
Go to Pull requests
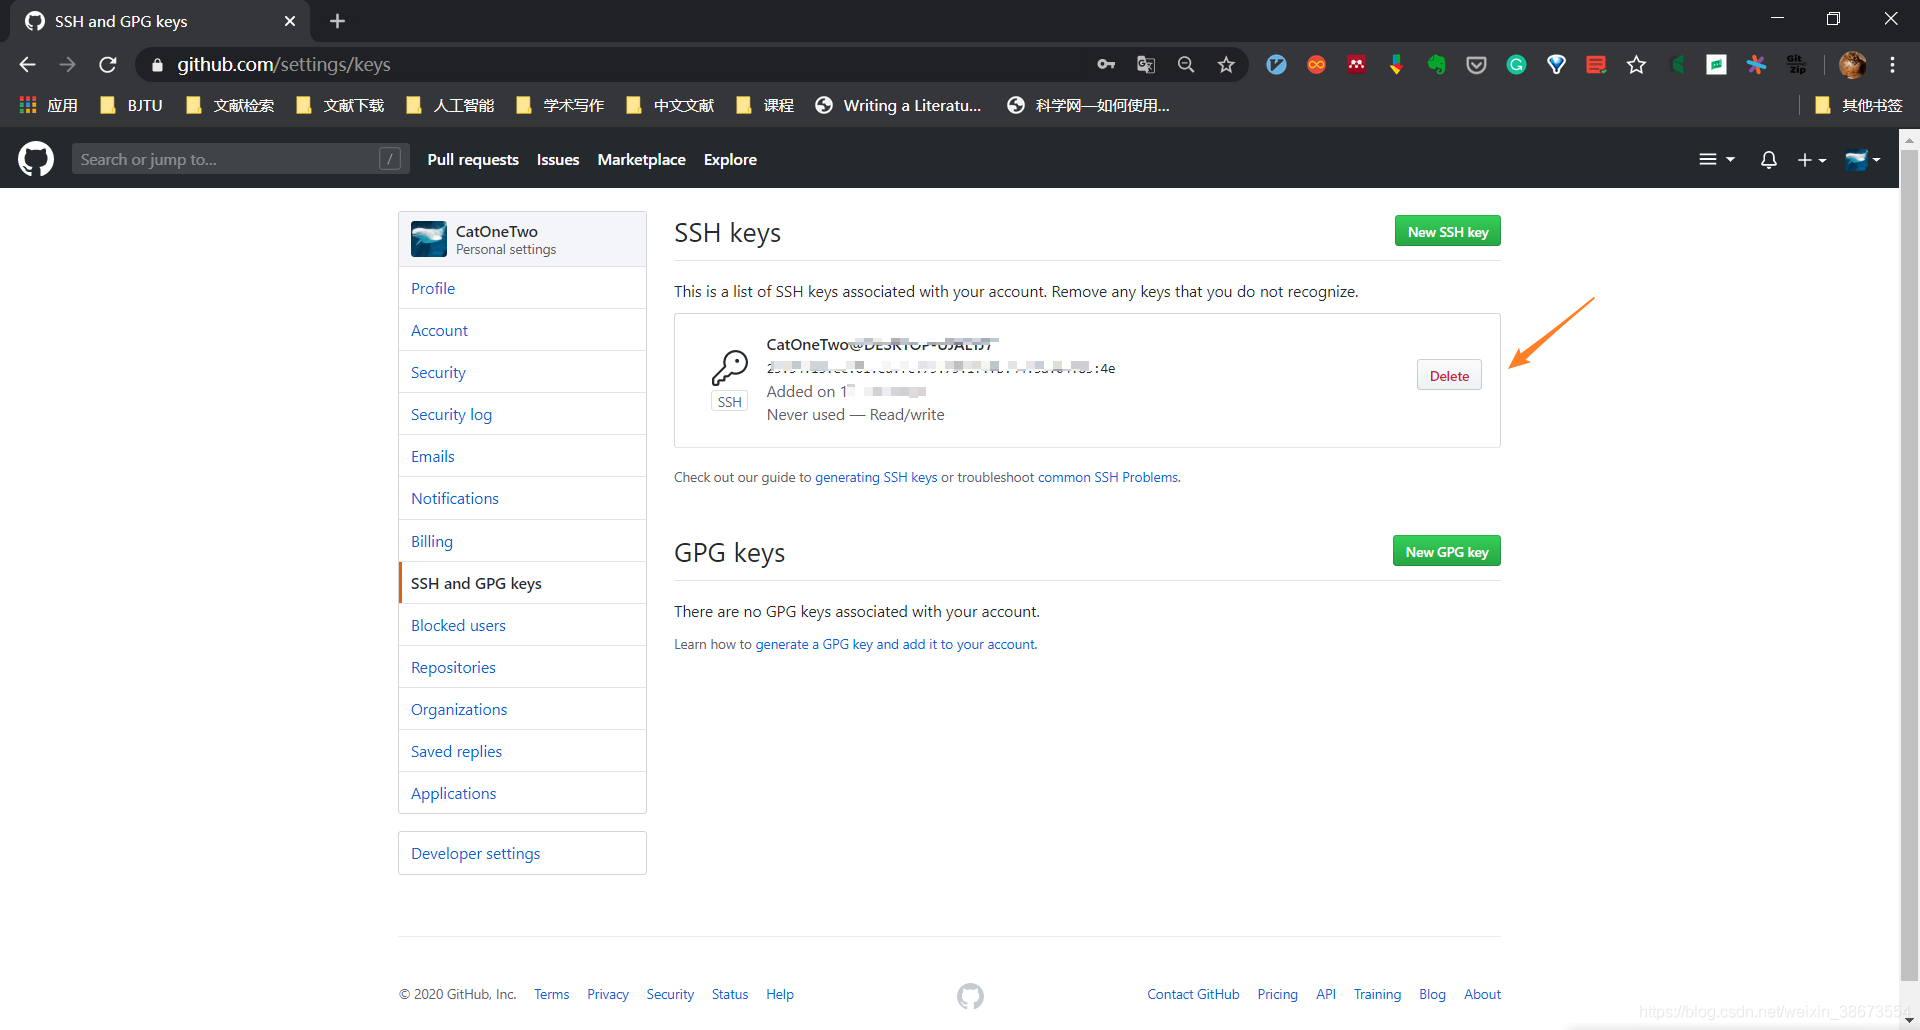pos(473,159)
